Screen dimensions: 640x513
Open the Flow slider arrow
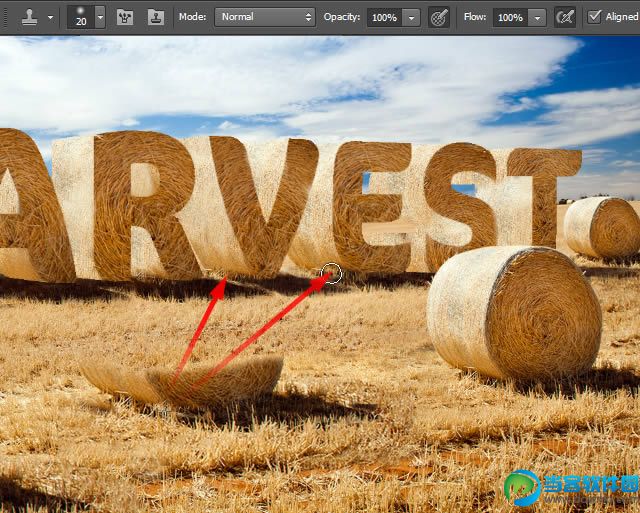tap(538, 18)
